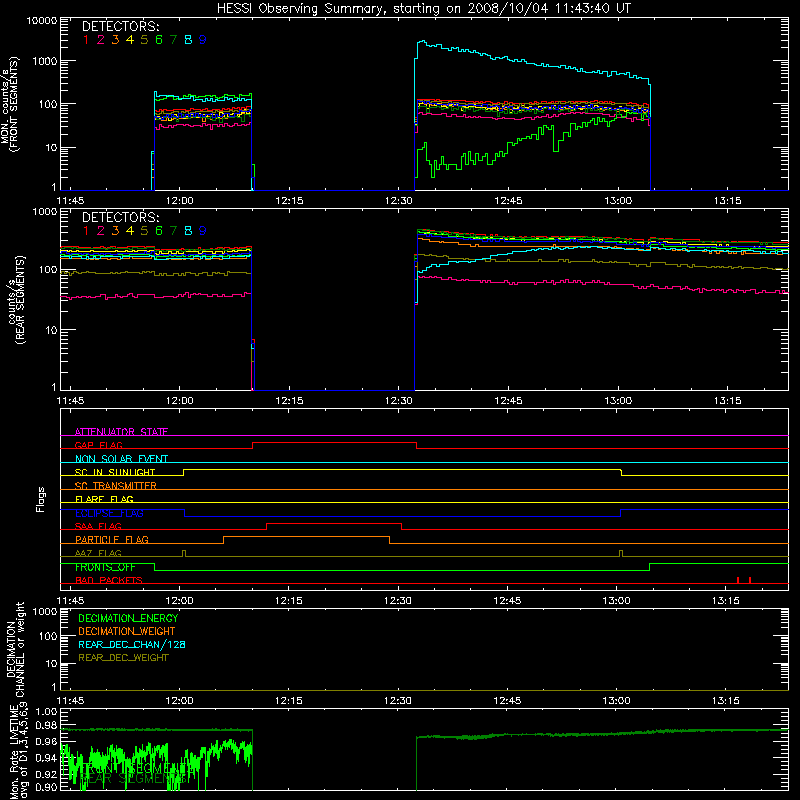Select pink detector '2' in front segments legend
800x800 pixels.
click(101, 40)
